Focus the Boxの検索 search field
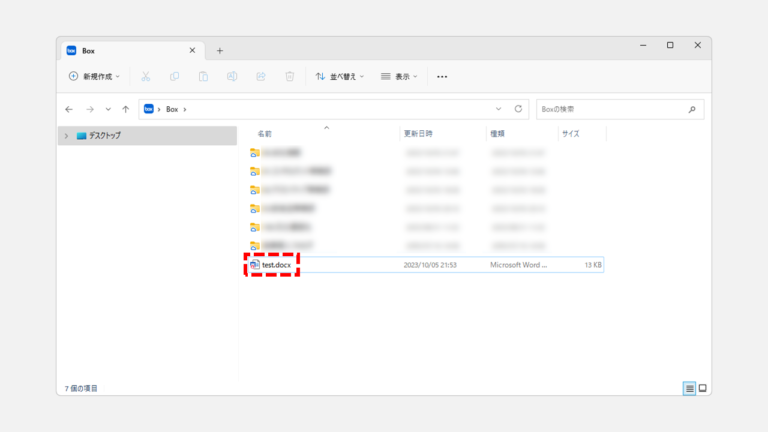This screenshot has width=768, height=432. pos(620,109)
